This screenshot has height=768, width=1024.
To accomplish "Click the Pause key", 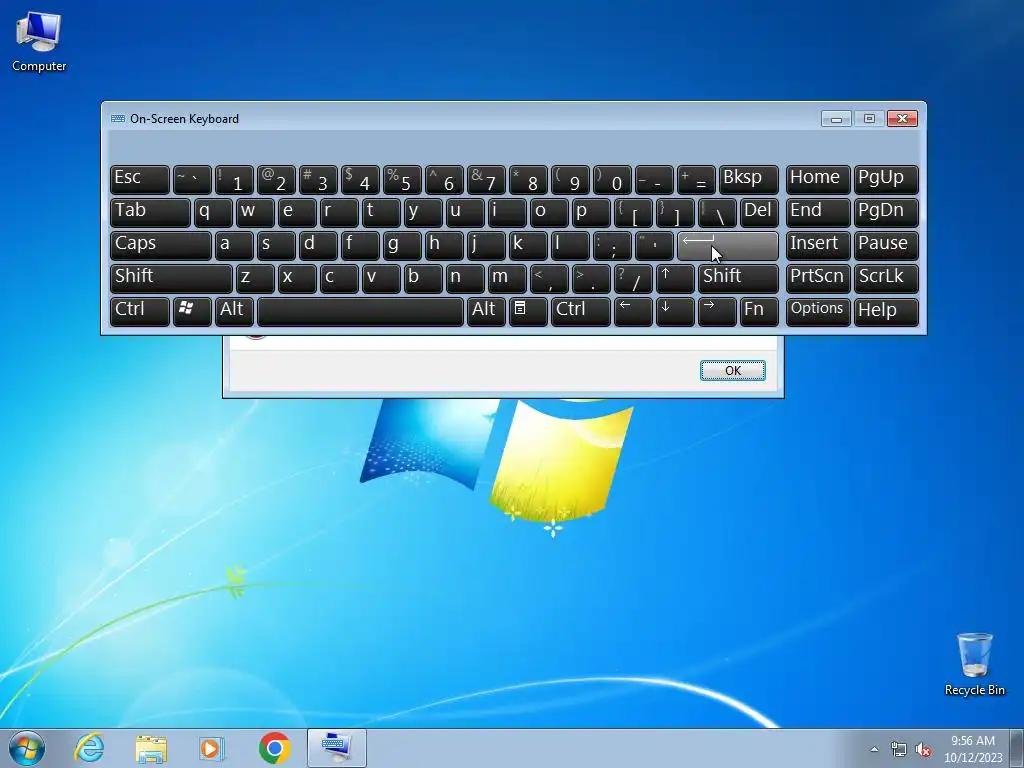I will 886,245.
